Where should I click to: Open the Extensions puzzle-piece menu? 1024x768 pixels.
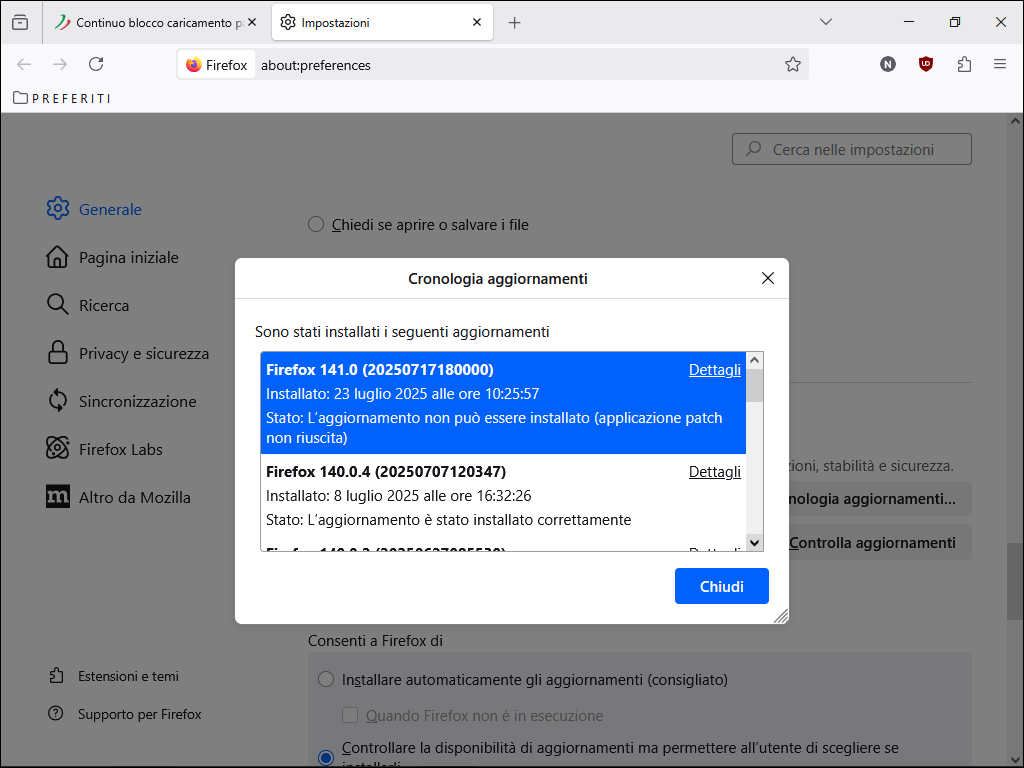[964, 64]
